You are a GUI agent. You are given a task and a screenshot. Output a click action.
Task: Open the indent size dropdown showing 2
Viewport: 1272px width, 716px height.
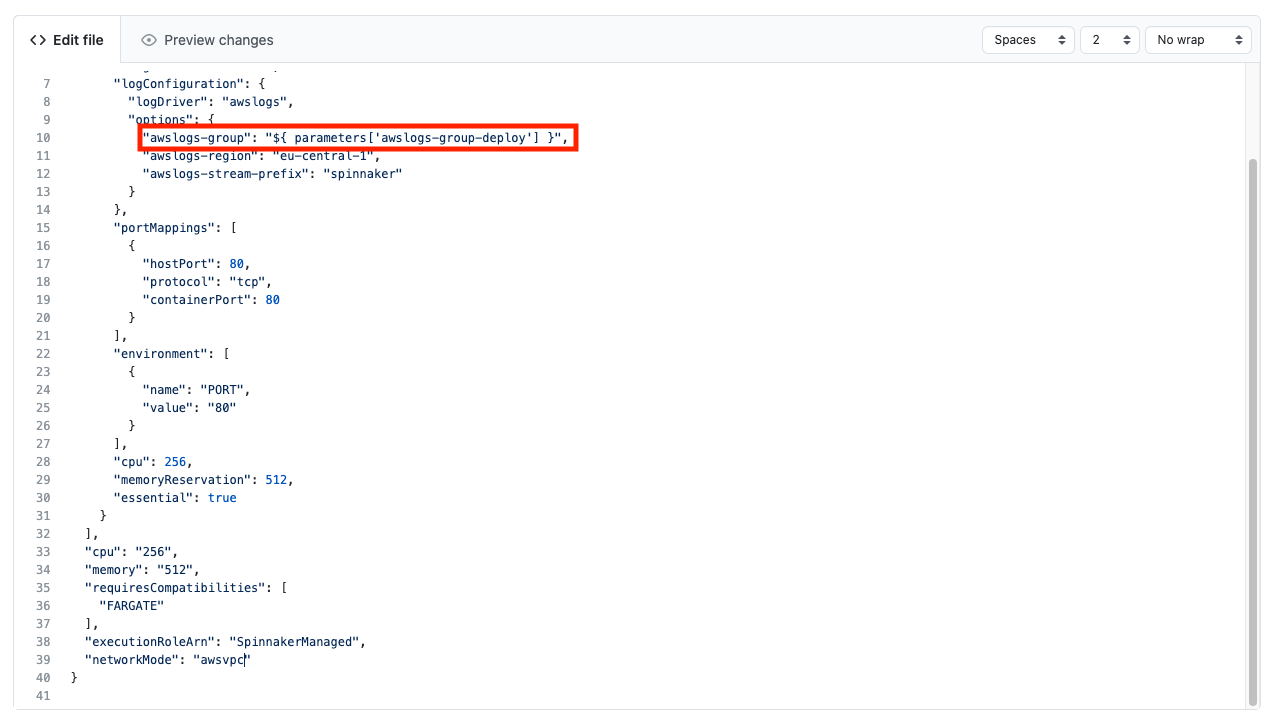[1109, 40]
